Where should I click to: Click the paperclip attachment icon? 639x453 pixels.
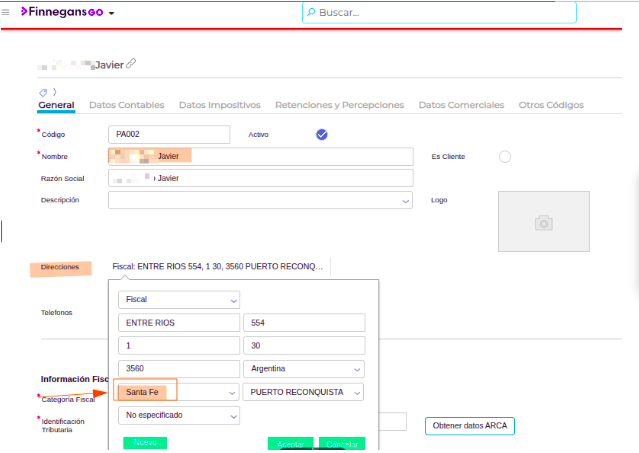(x=131, y=64)
